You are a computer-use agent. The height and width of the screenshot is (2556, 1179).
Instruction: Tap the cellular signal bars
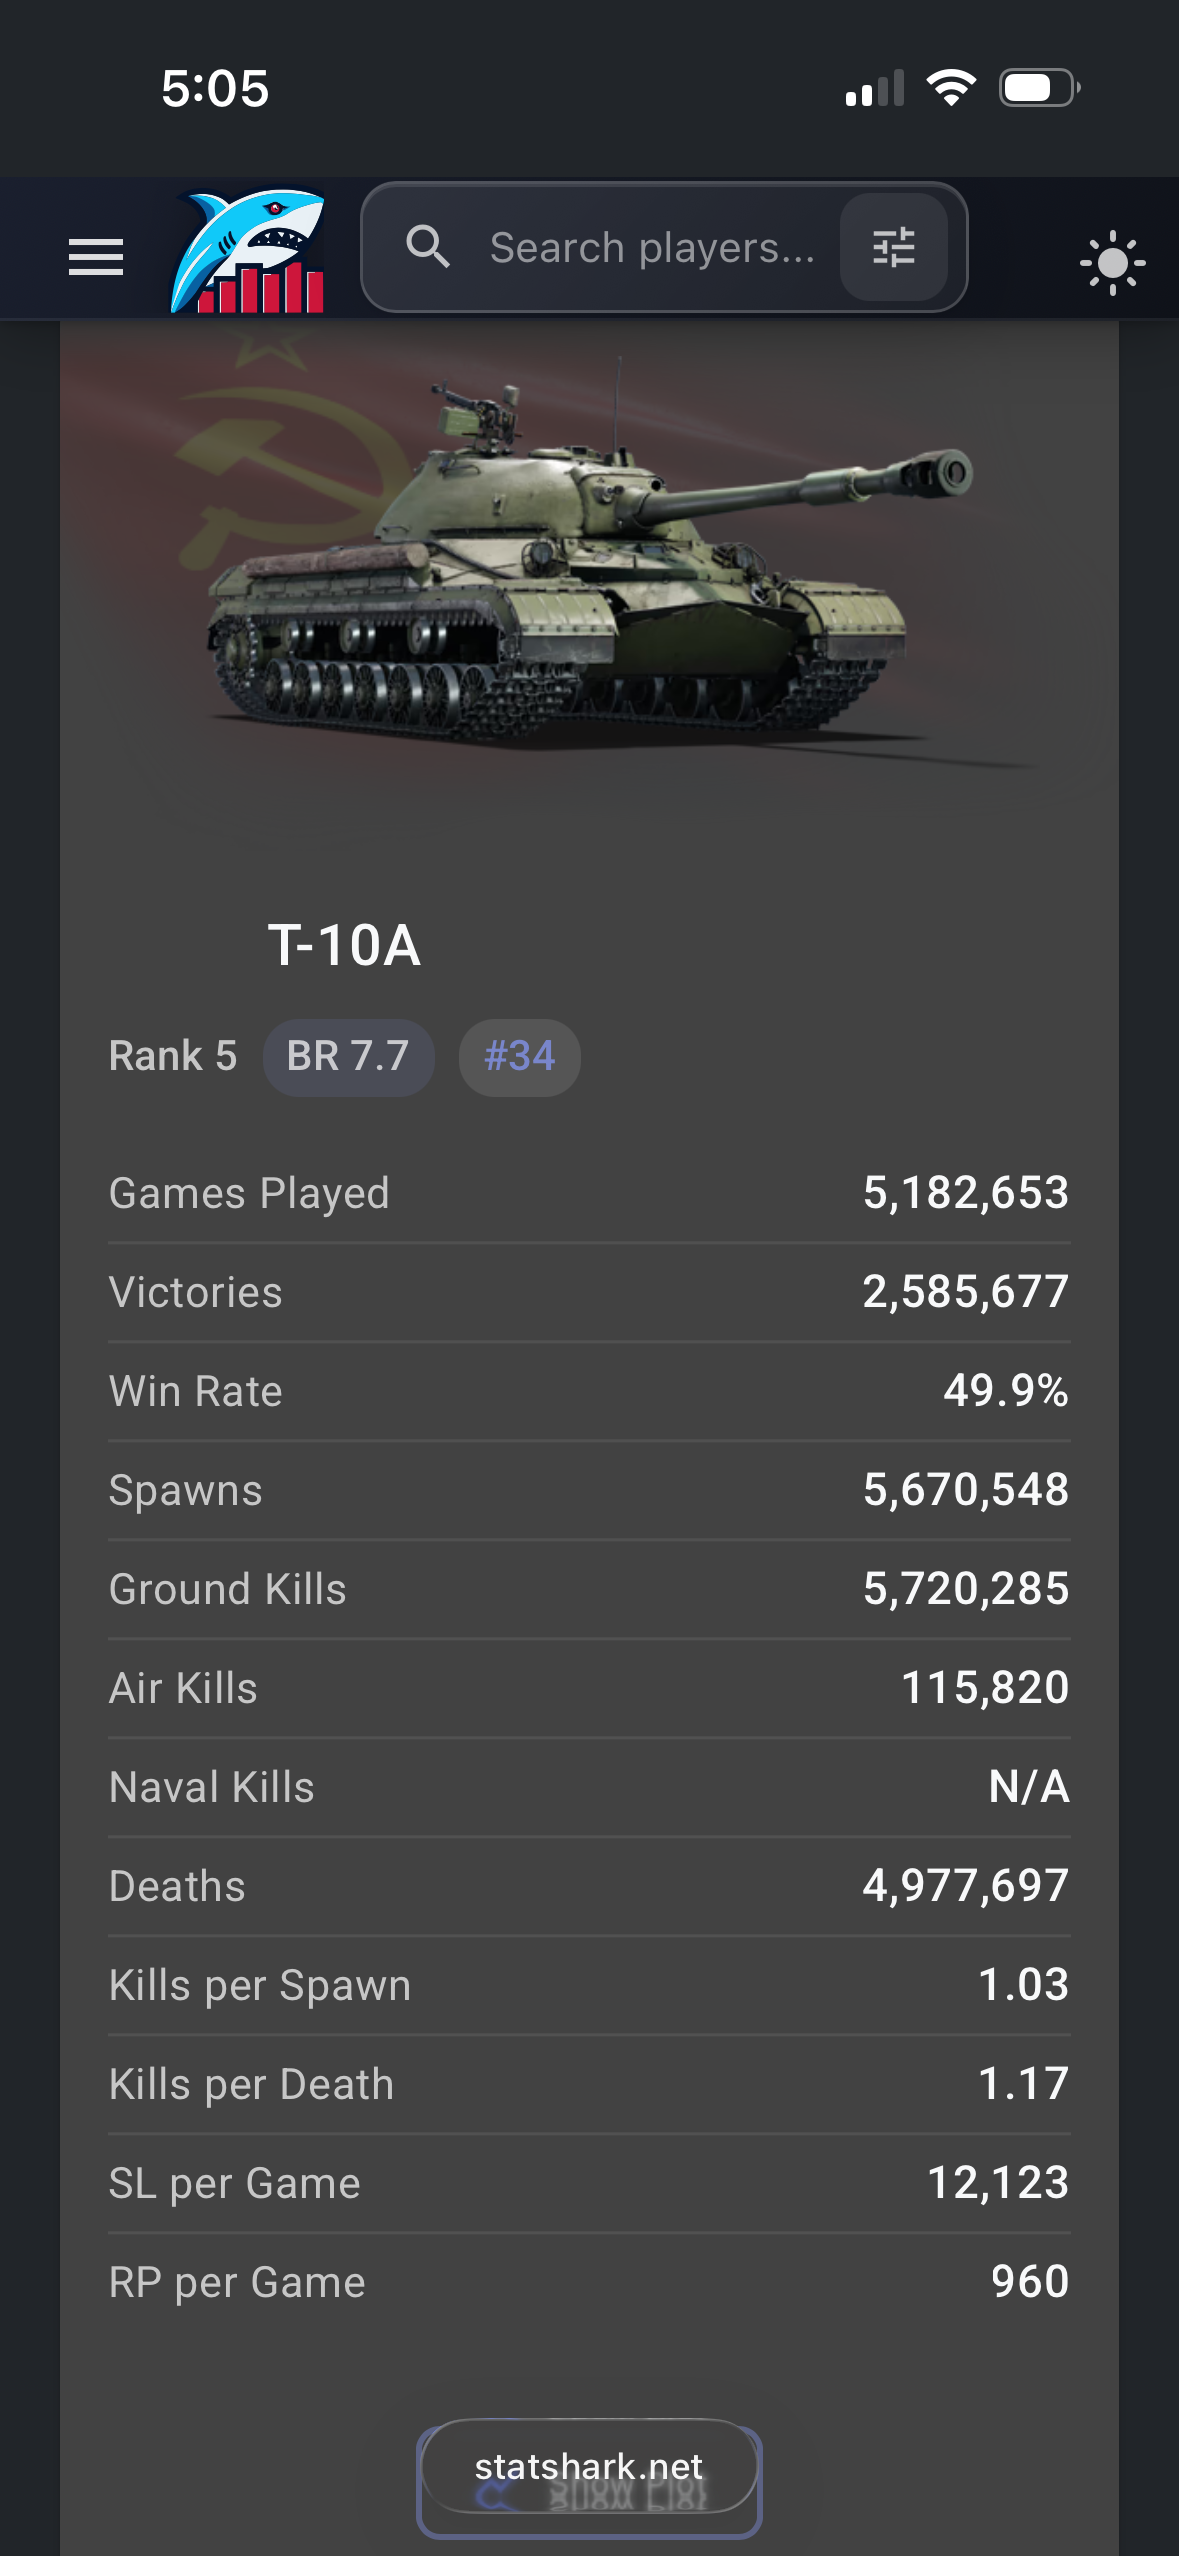pos(874,89)
